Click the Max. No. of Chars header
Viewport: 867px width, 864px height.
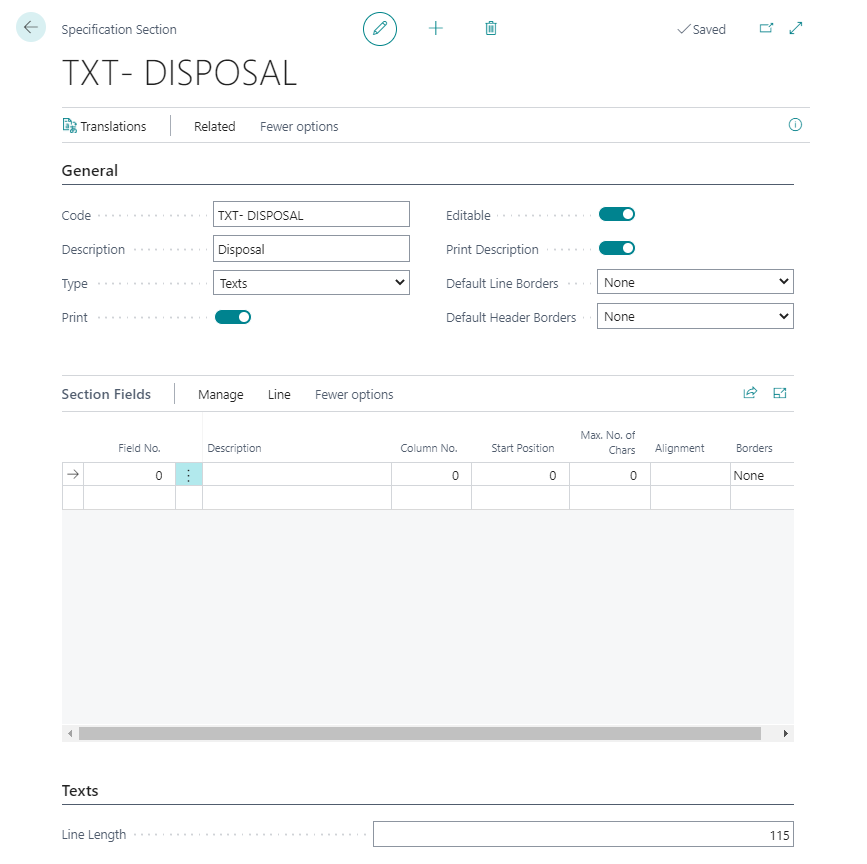coord(608,442)
